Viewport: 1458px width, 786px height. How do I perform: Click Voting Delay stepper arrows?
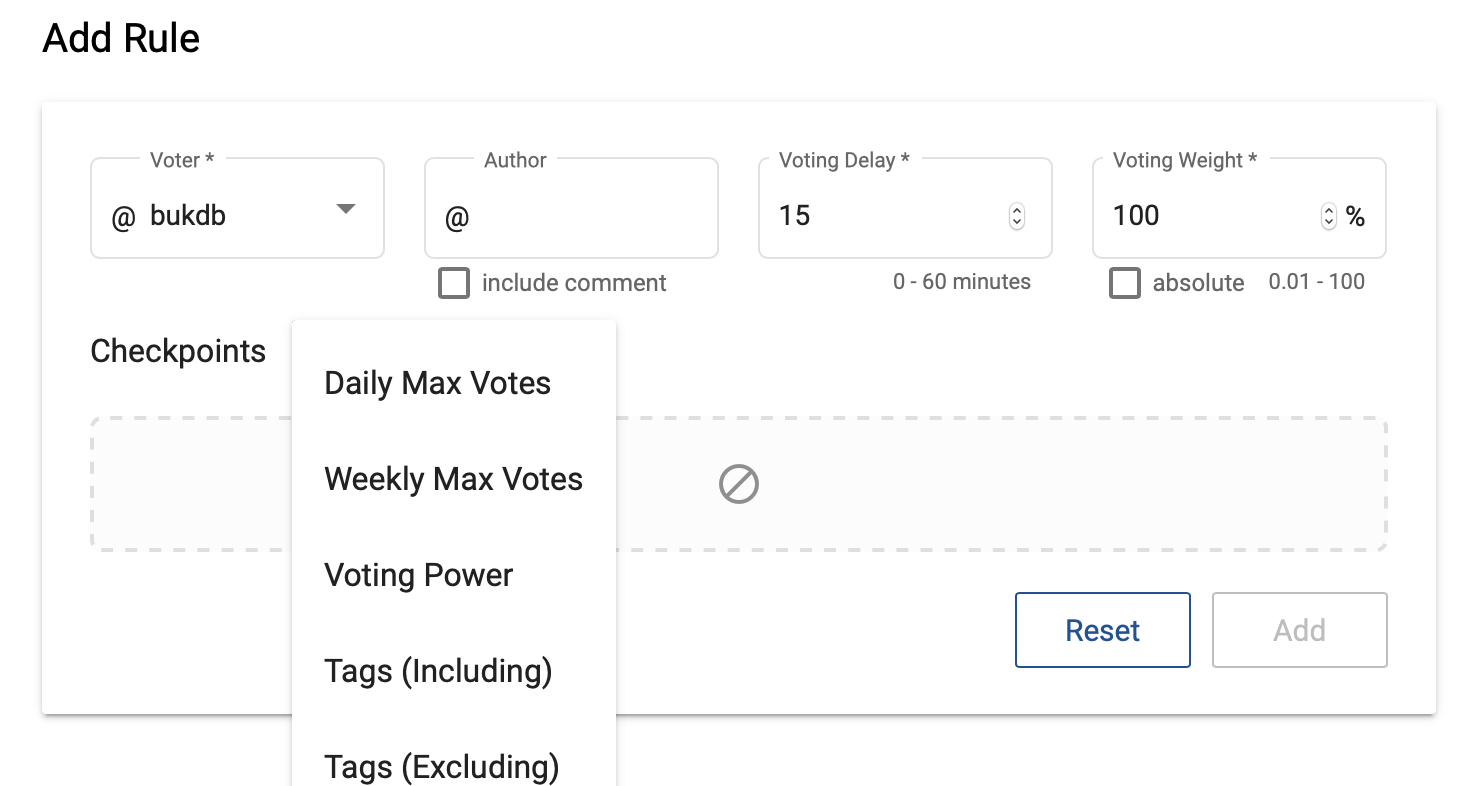tap(1017, 216)
